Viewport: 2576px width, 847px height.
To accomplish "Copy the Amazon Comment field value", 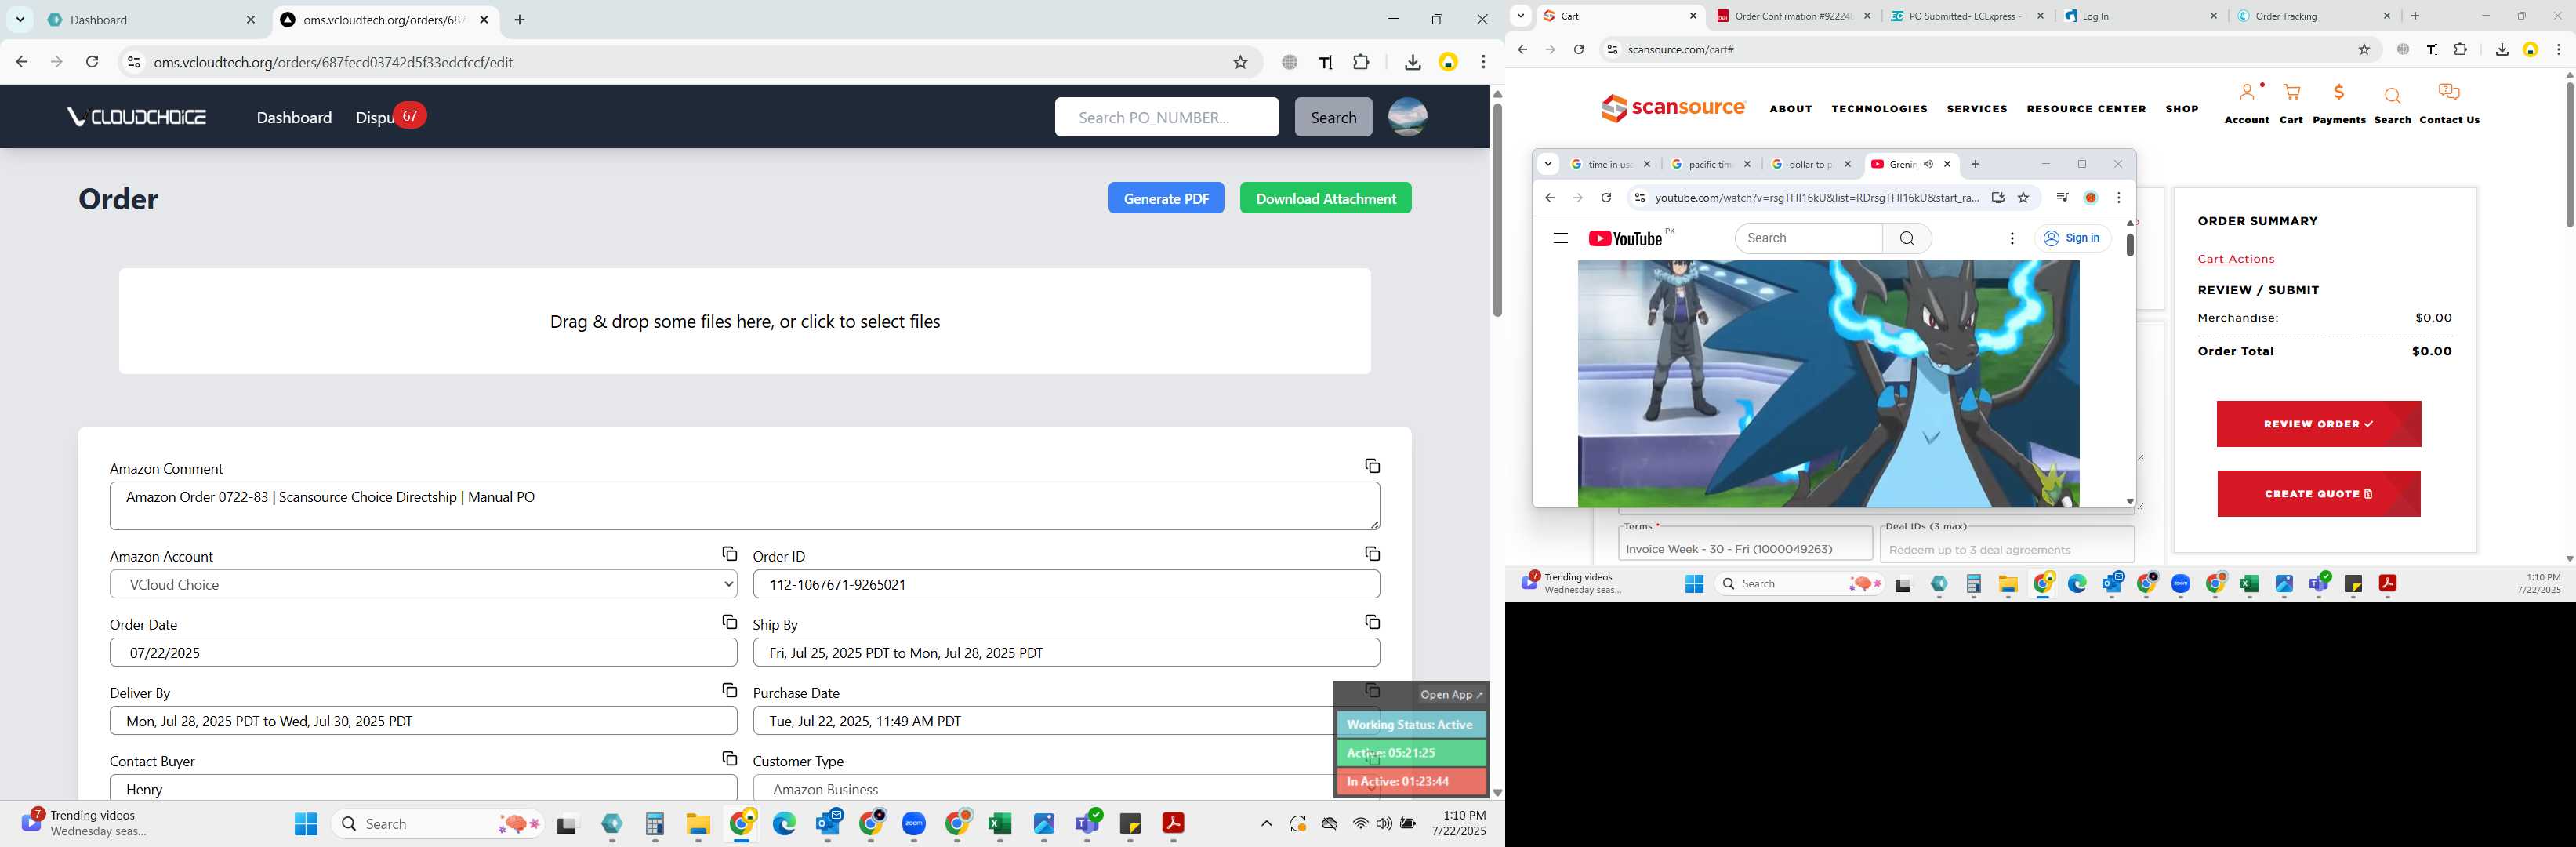I will 1372,466.
